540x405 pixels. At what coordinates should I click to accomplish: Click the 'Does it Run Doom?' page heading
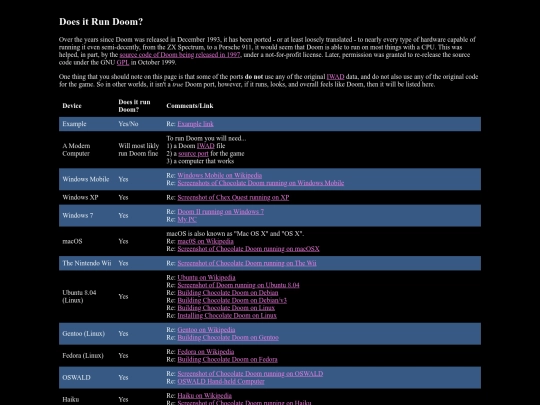click(101, 22)
